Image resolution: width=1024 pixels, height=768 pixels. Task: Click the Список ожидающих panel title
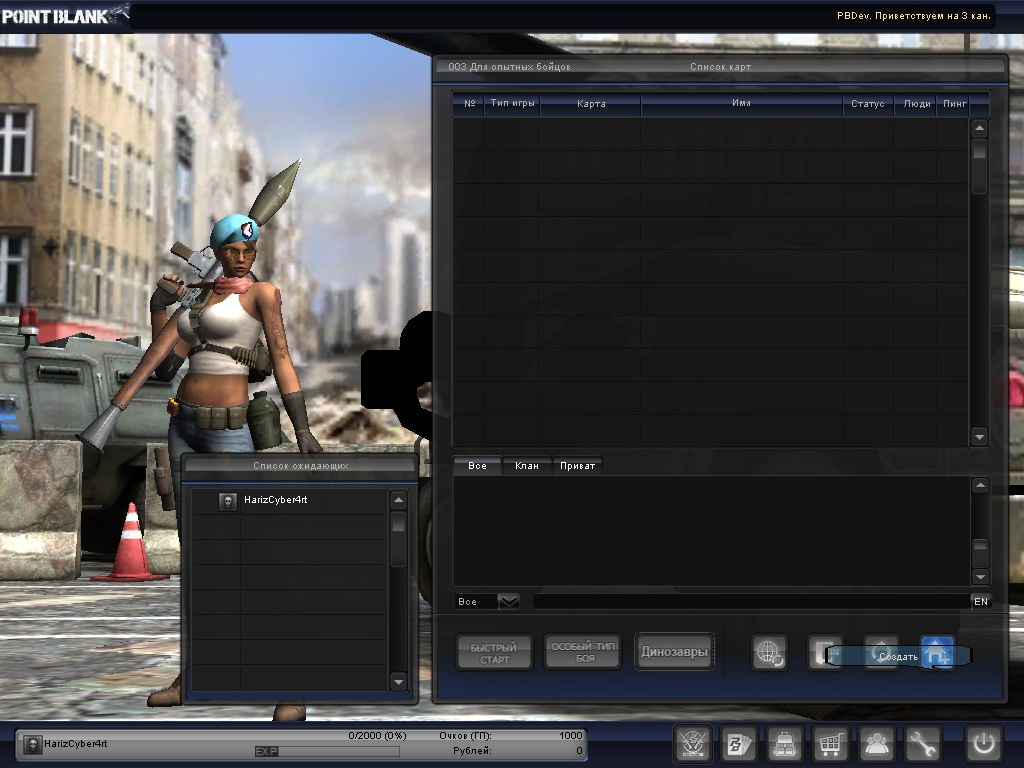click(300, 466)
